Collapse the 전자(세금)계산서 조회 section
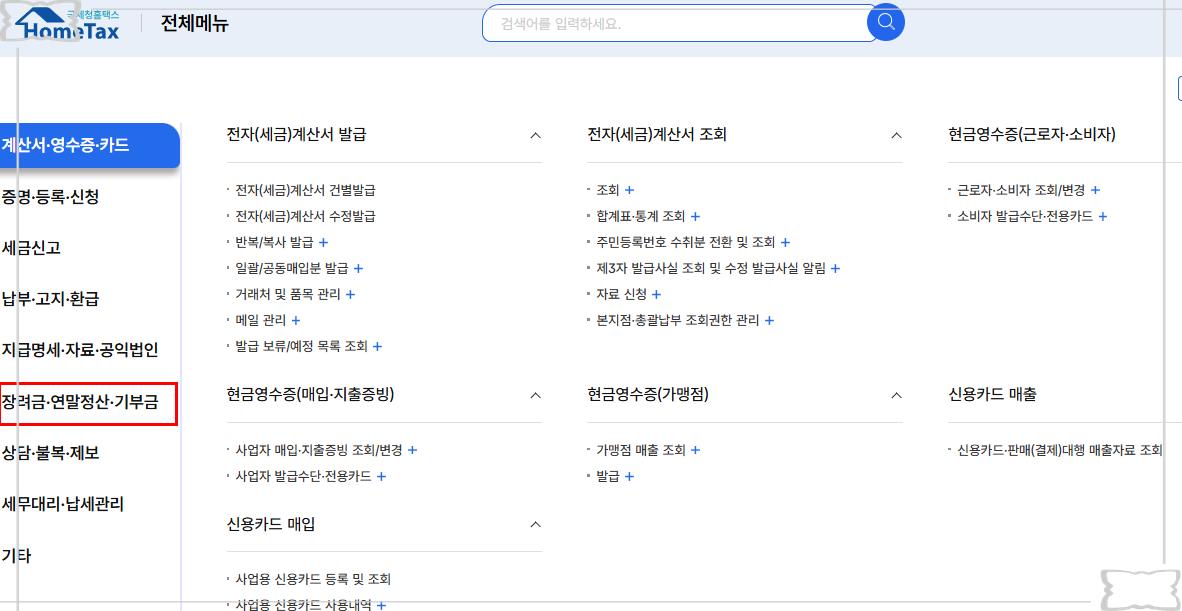The width and height of the screenshot is (1182, 611). [896, 134]
